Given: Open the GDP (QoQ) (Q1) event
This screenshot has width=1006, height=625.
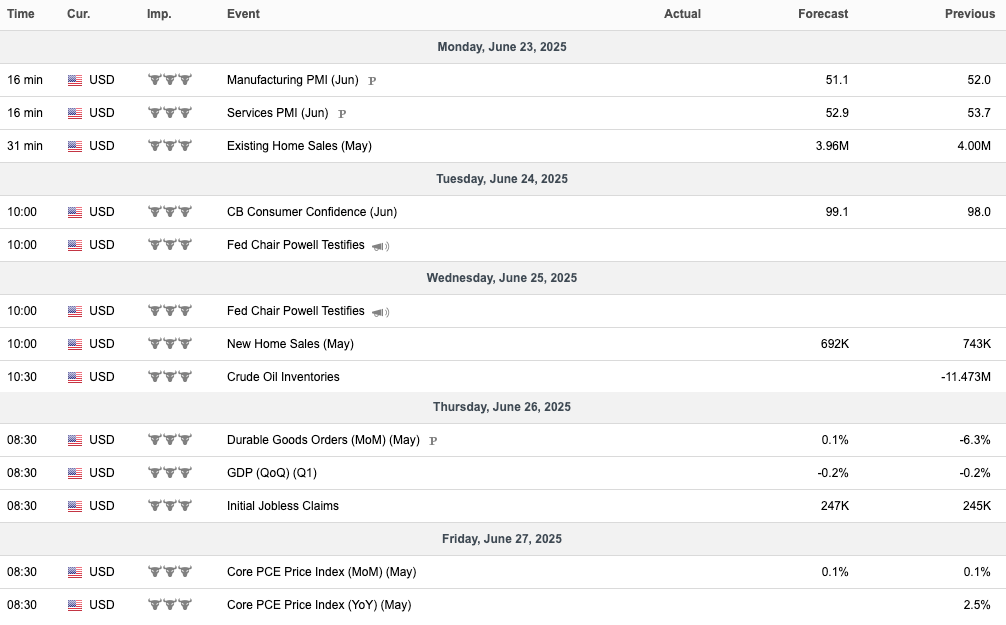Looking at the screenshot, I should (x=272, y=473).
